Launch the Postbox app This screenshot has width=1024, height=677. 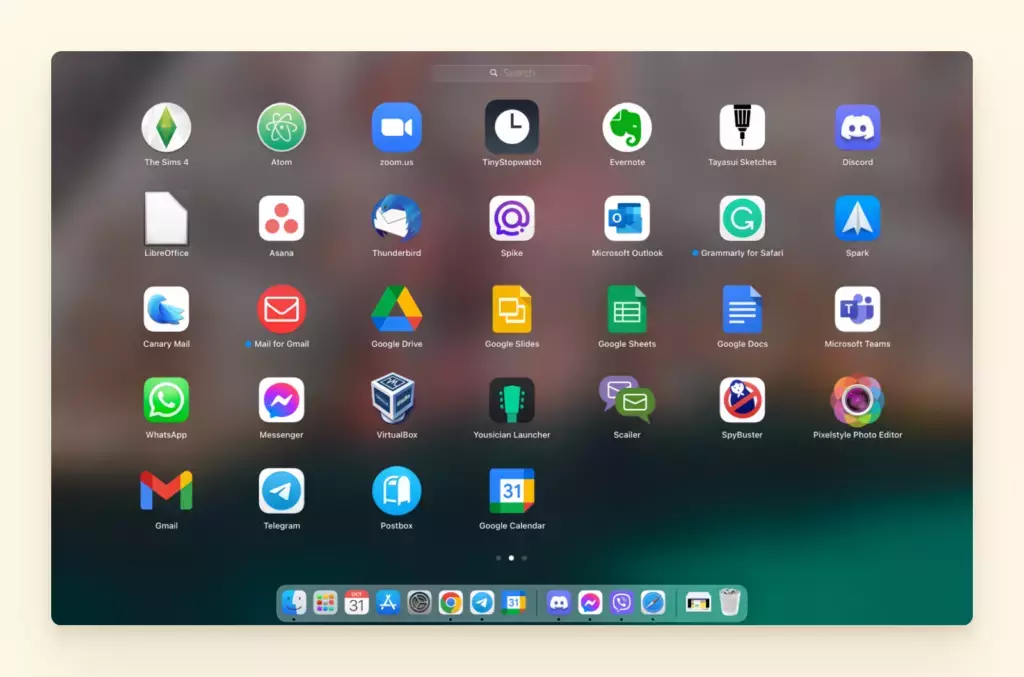coord(396,490)
